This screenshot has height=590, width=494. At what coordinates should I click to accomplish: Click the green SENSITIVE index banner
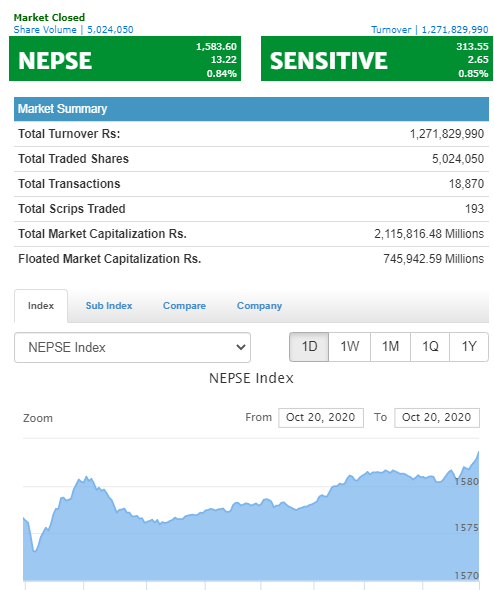pyautogui.click(x=377, y=59)
